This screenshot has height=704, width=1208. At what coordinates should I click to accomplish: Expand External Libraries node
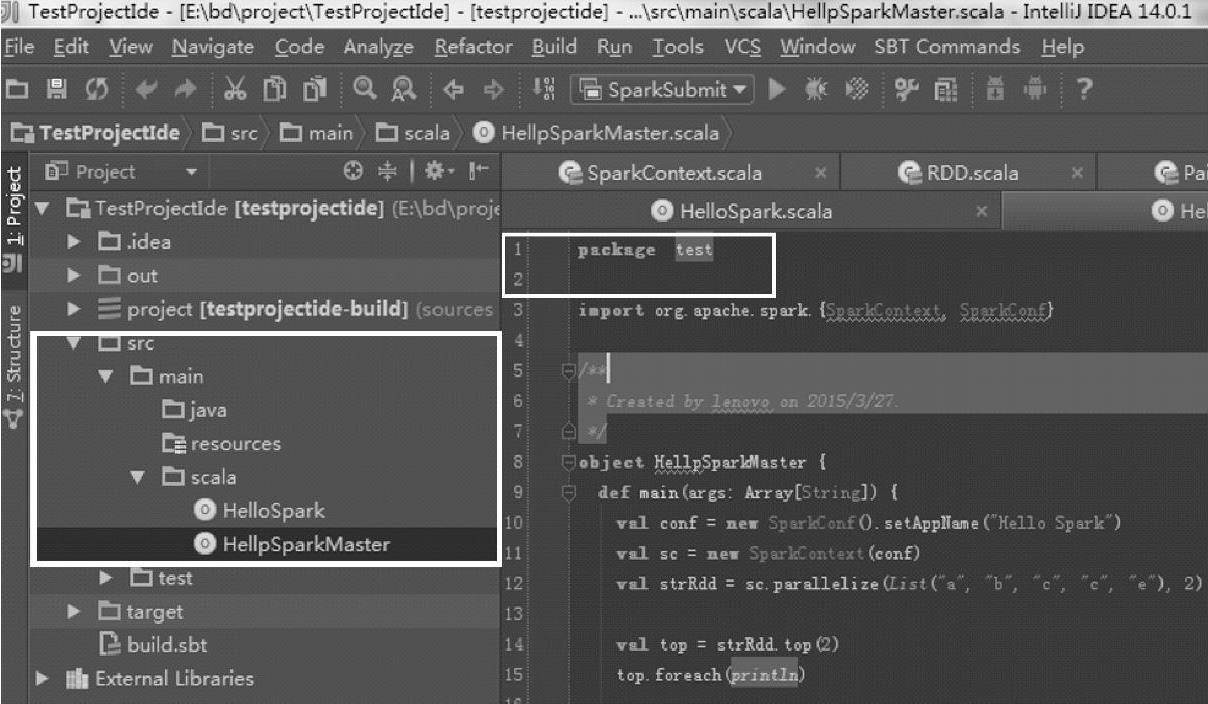pos(42,679)
